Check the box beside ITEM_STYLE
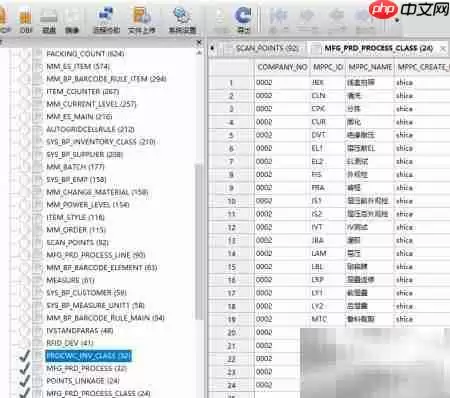 coord(24,217)
